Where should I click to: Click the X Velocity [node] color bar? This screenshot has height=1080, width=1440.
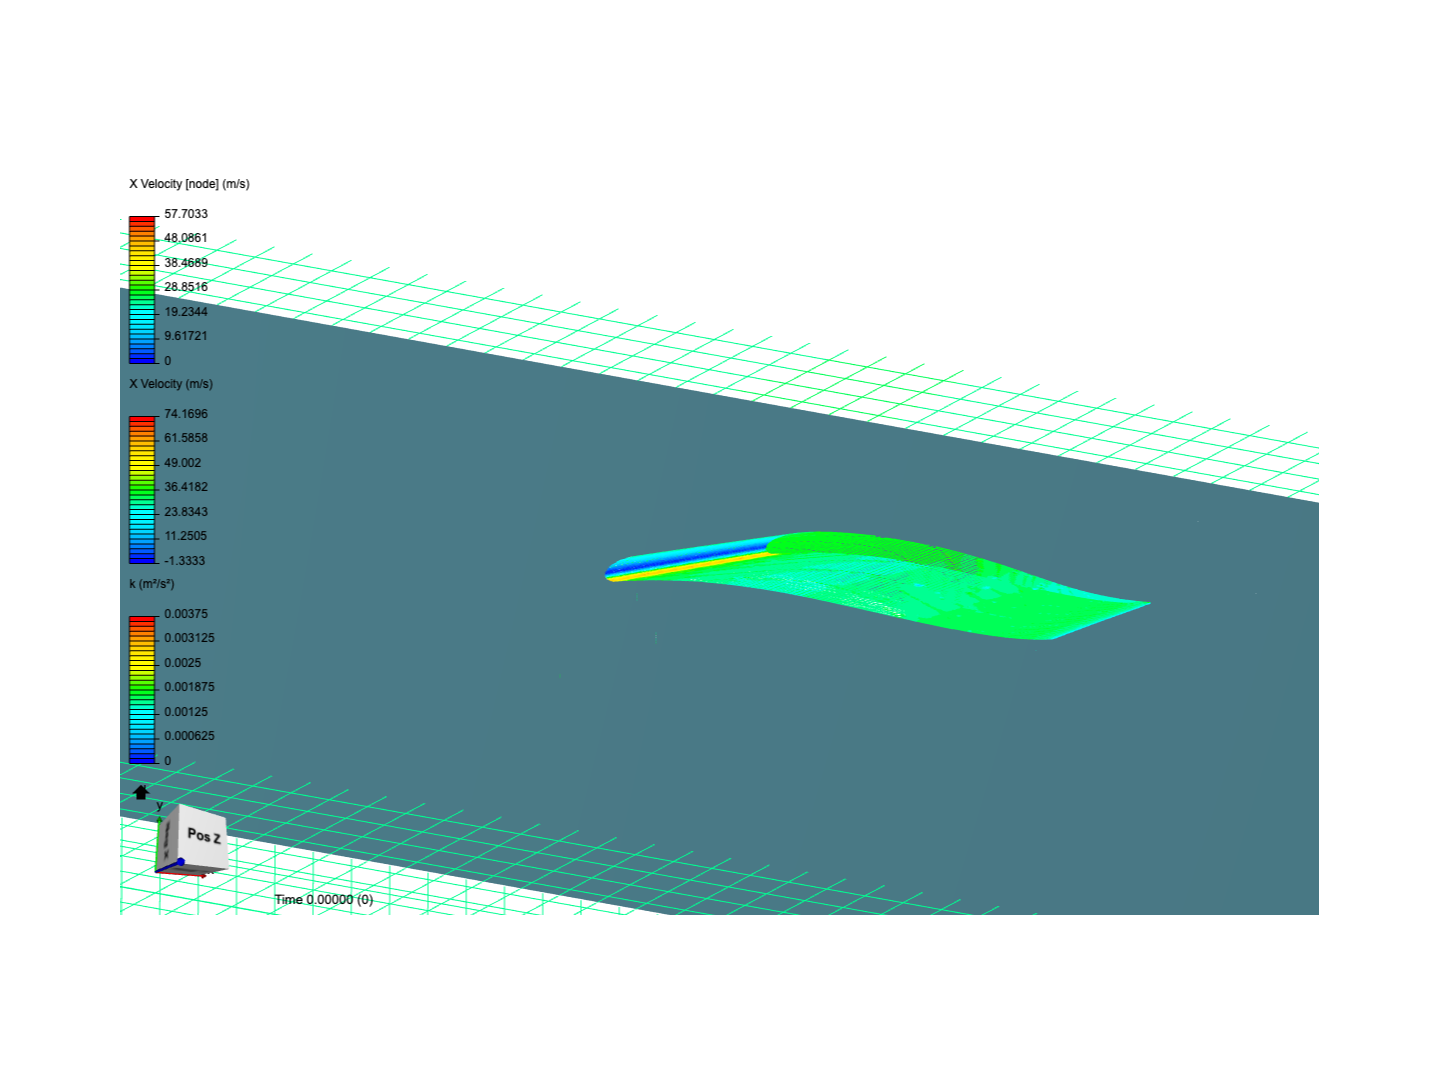(141, 287)
